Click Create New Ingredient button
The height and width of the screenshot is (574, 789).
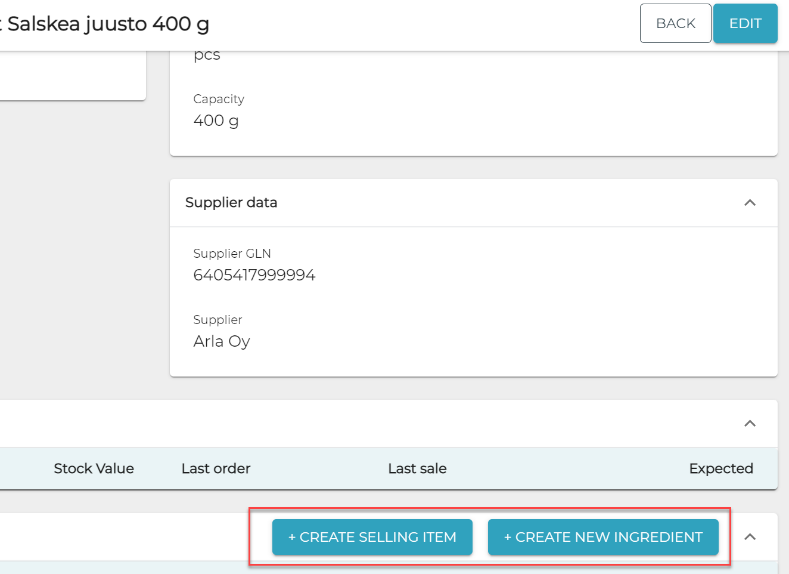pyautogui.click(x=603, y=537)
